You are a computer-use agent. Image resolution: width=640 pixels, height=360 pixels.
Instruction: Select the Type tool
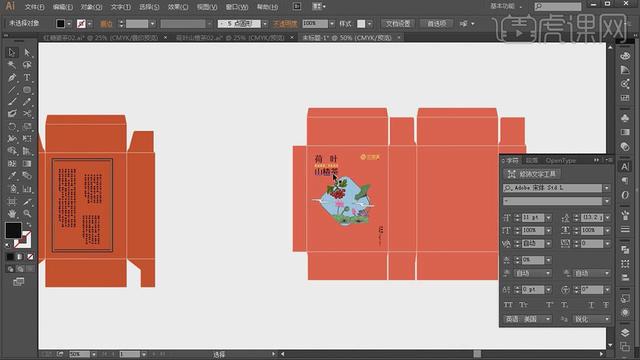[x=27, y=77]
